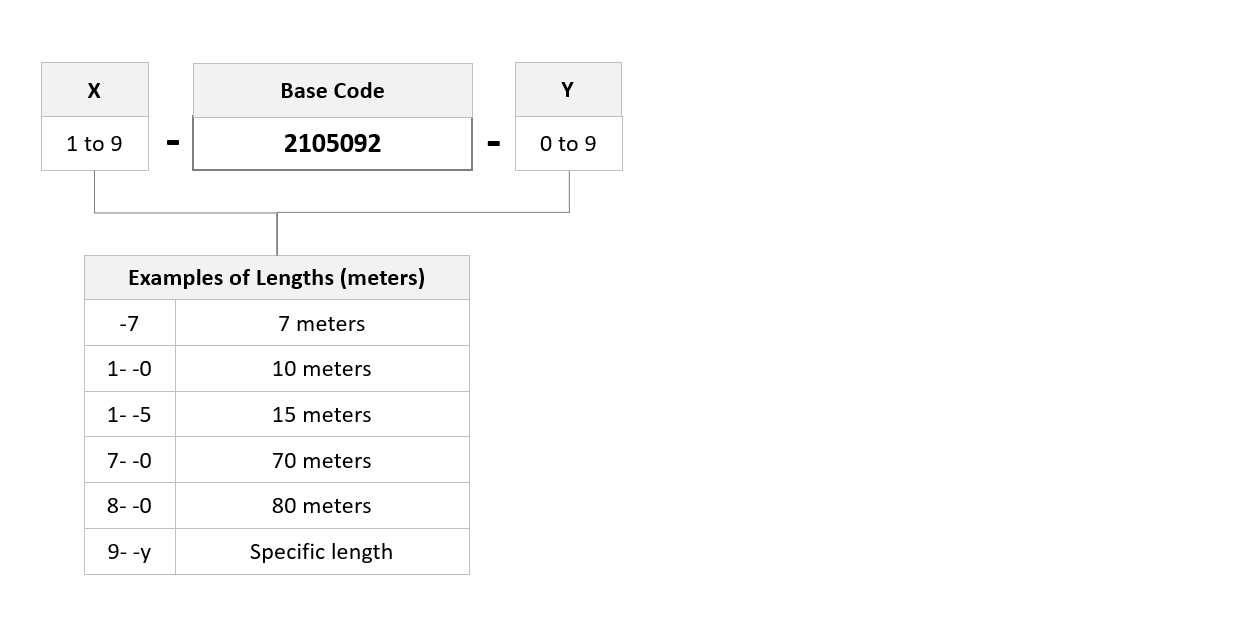Image resolution: width=1260 pixels, height=631 pixels.
Task: Click the '80 meters' cell
Action: (322, 506)
